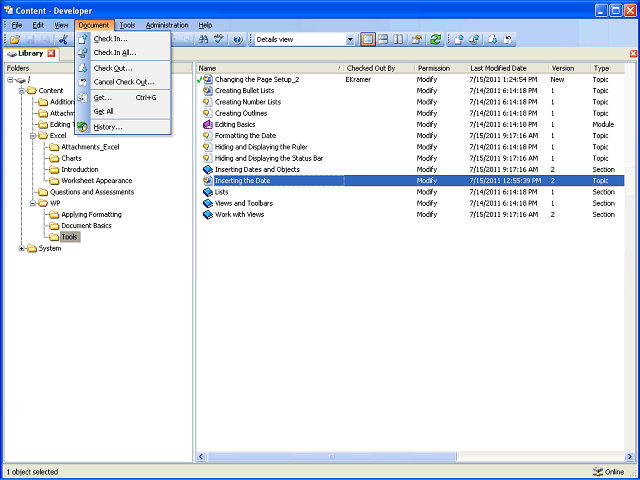The height and width of the screenshot is (480, 640).
Task: Expand the System folder
Action: 22,249
